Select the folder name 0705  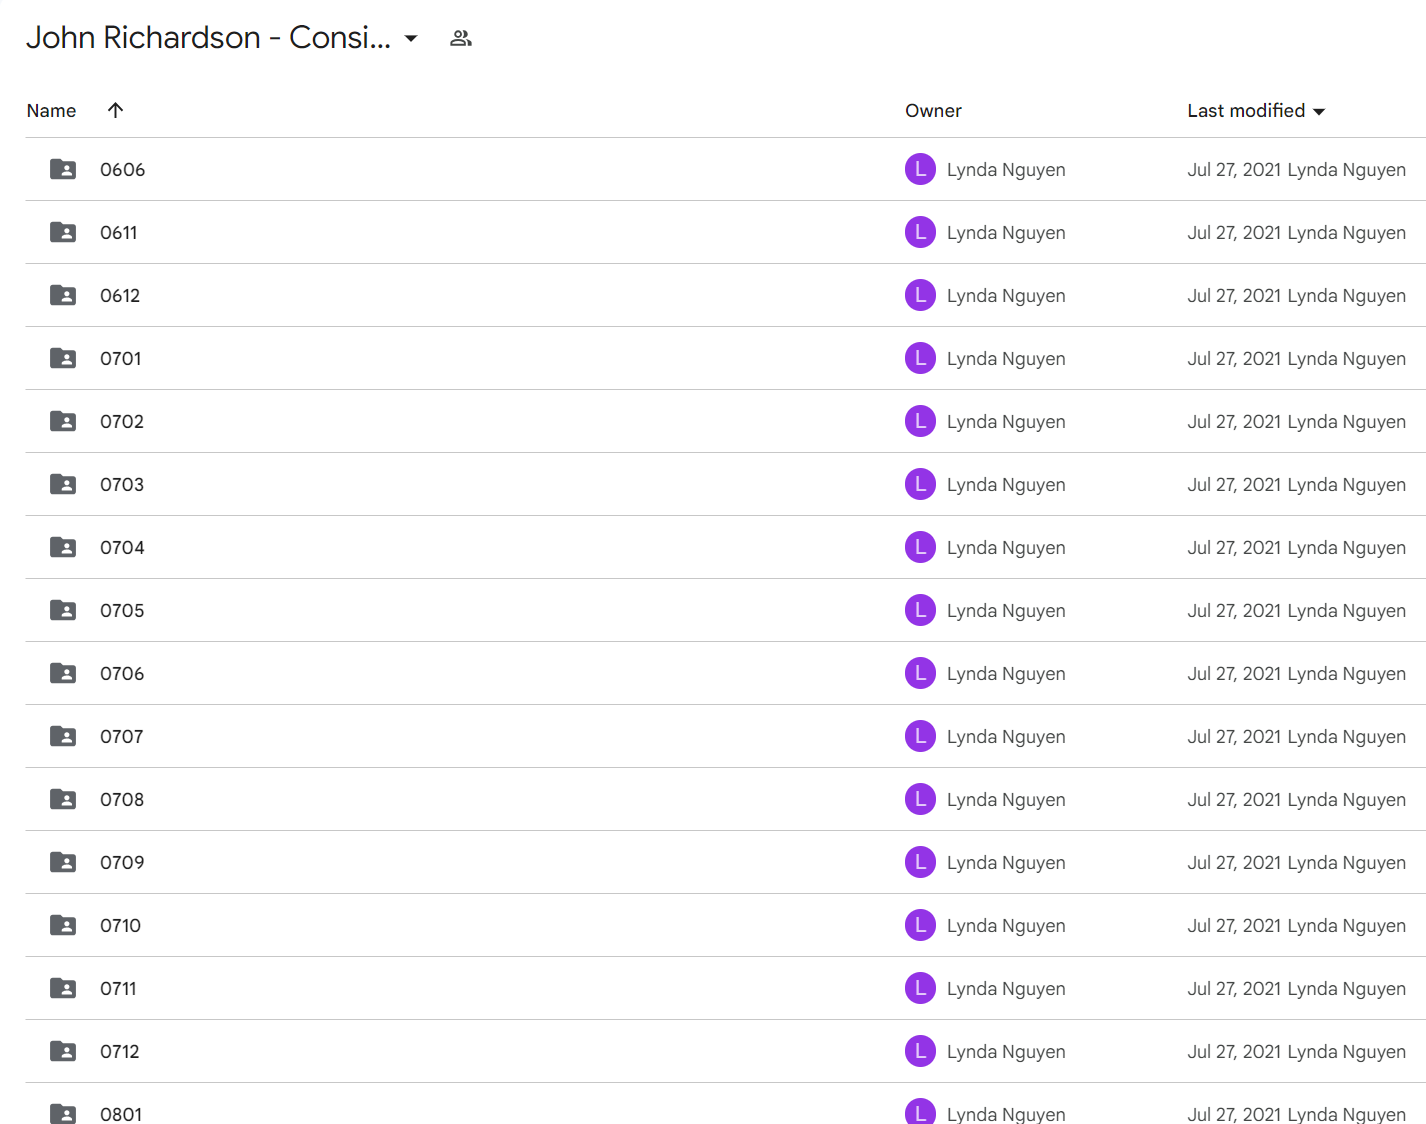[x=122, y=611]
